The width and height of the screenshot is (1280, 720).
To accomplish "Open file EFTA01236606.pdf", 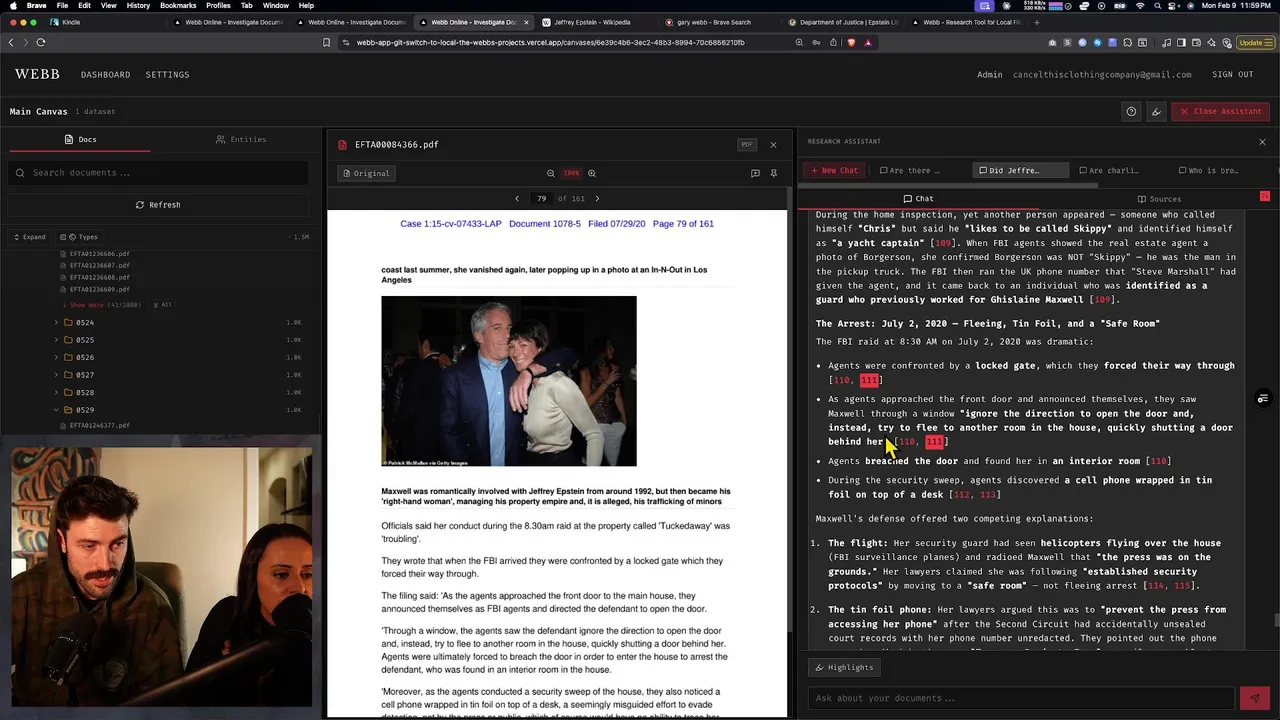I will click(x=99, y=254).
